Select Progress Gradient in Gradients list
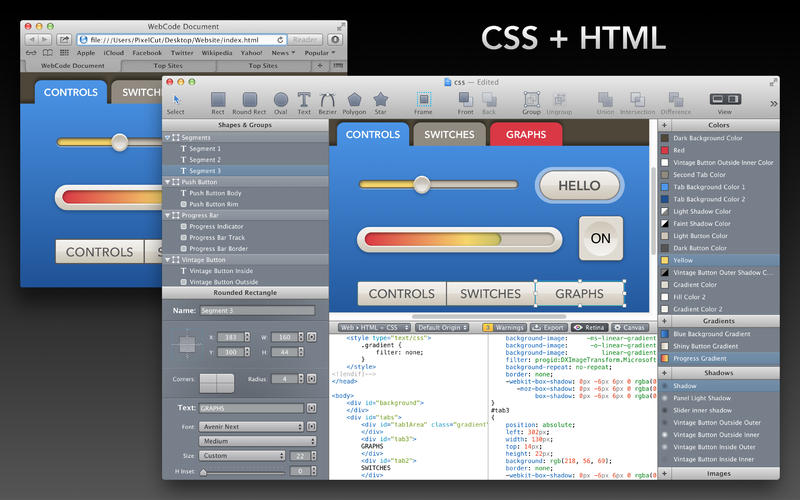Screen dimensions: 800x500 click(x=719, y=358)
